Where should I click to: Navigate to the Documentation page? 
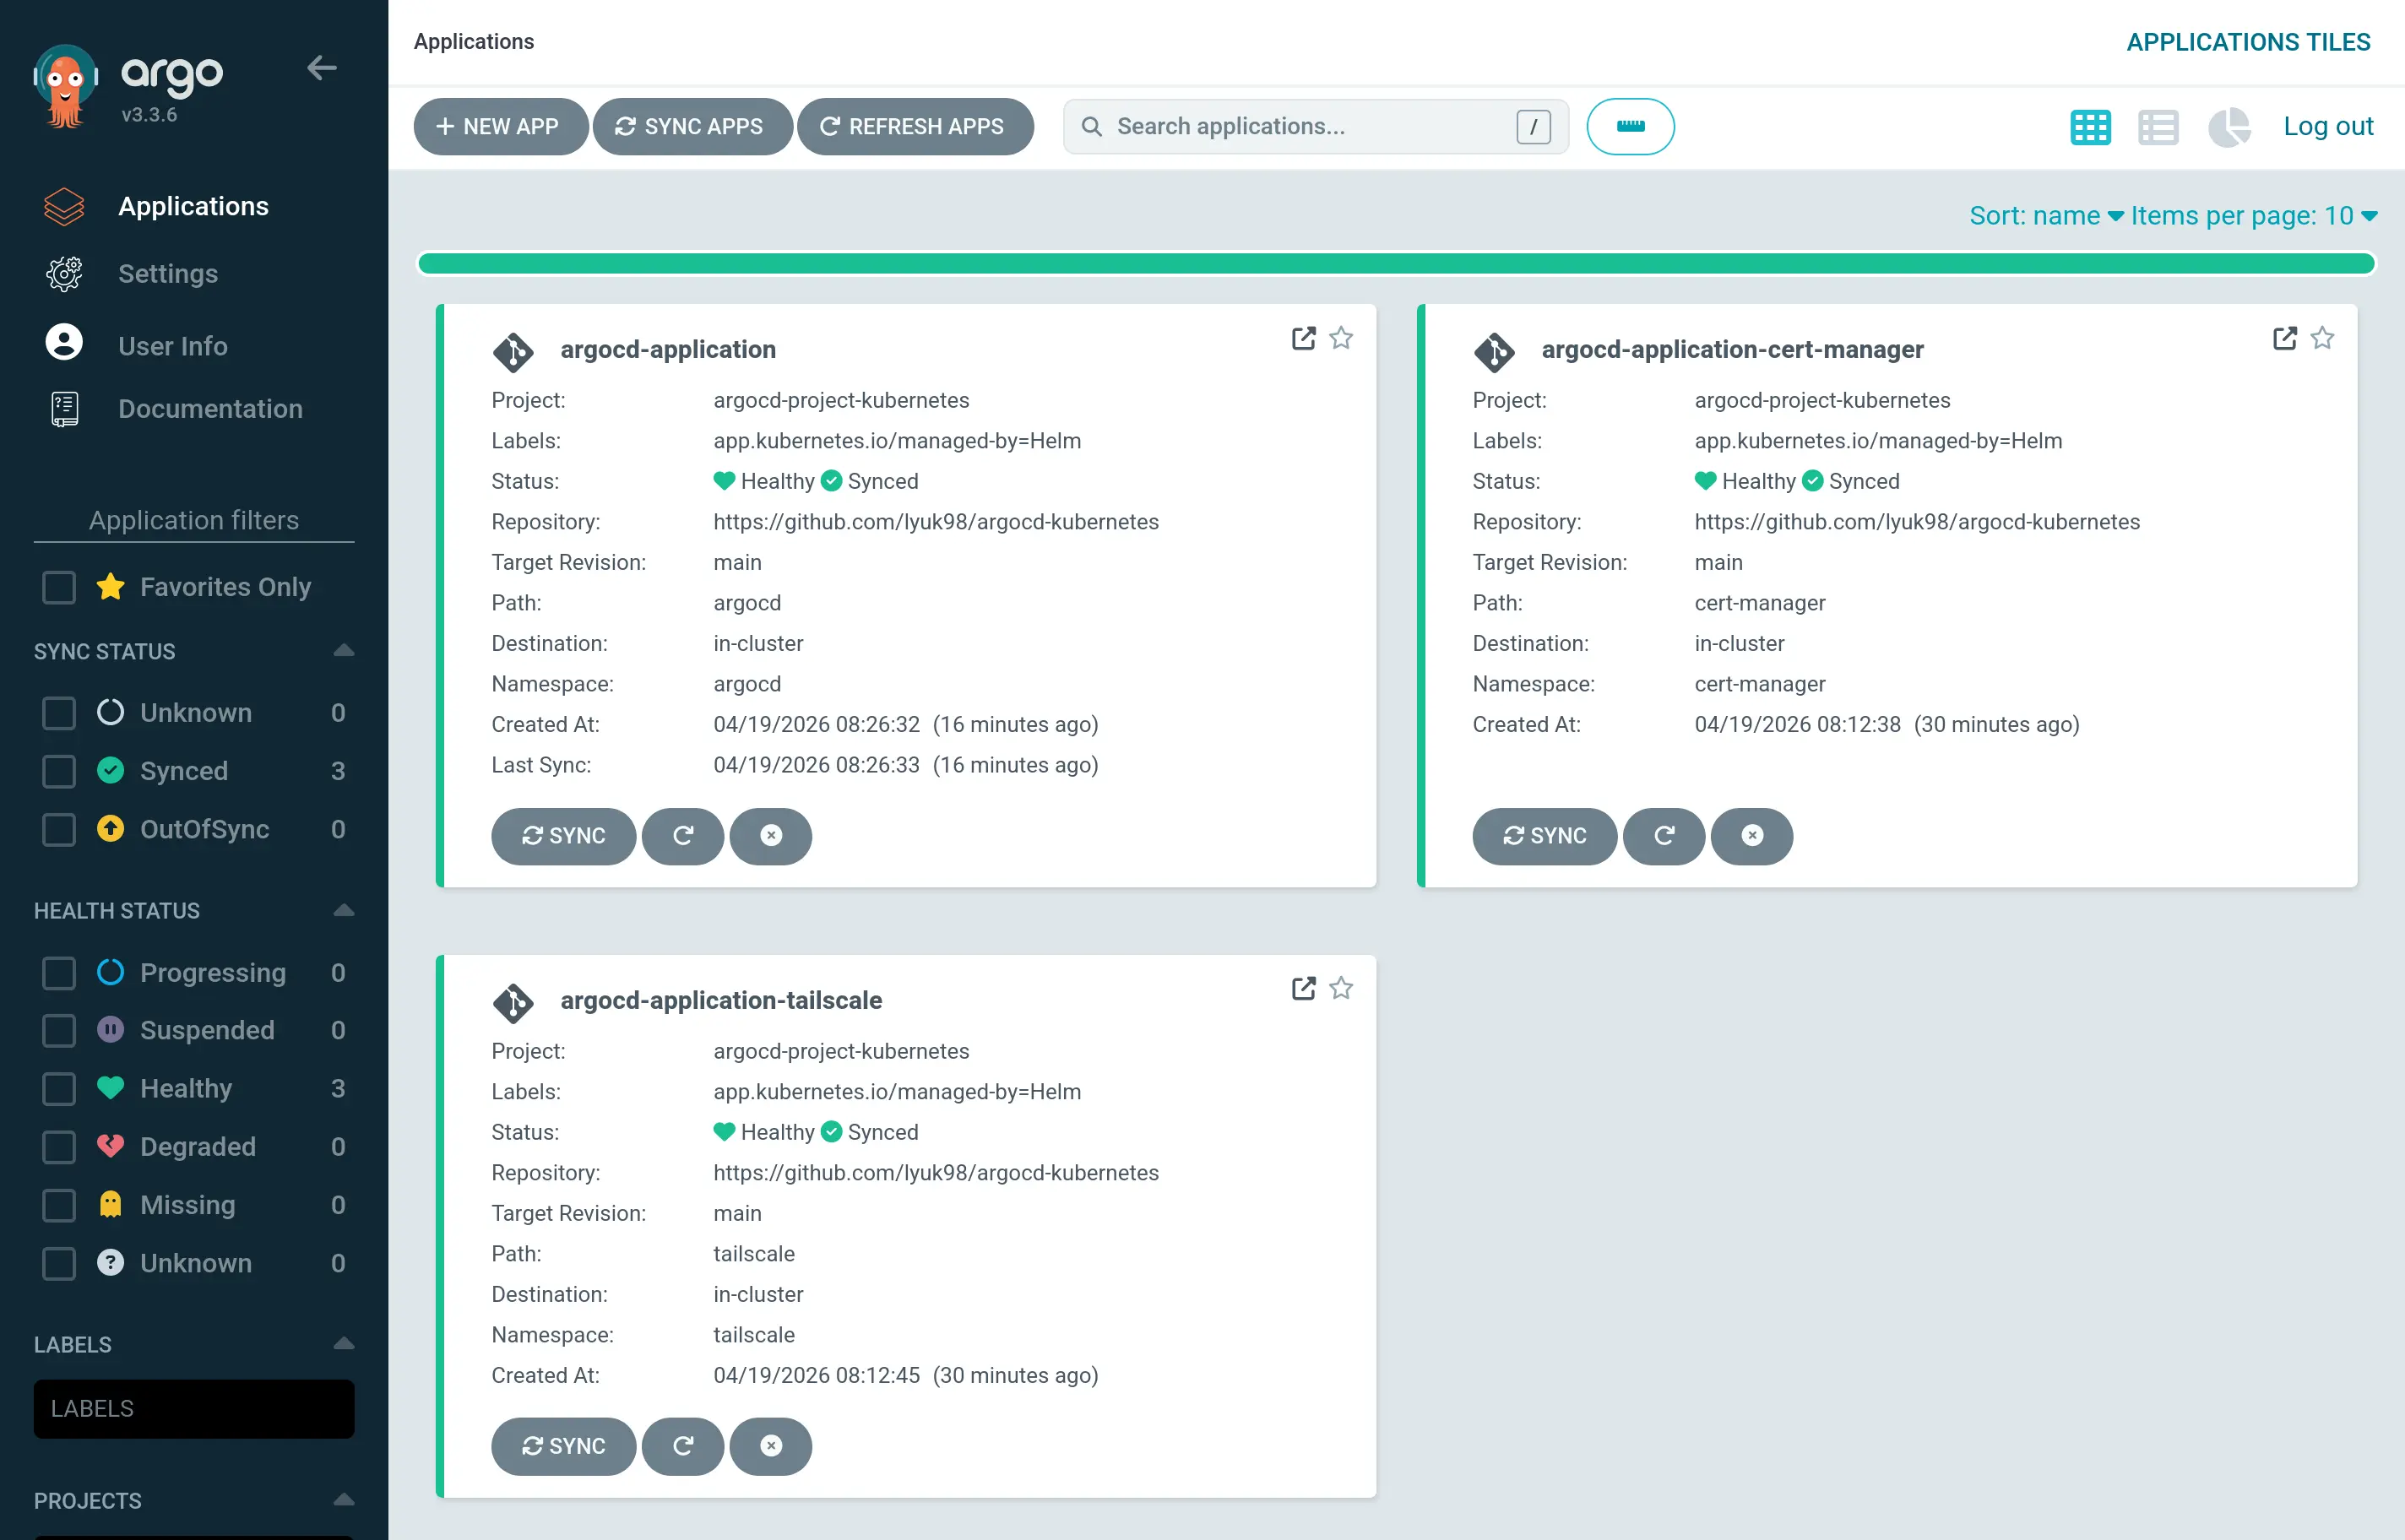pos(210,408)
